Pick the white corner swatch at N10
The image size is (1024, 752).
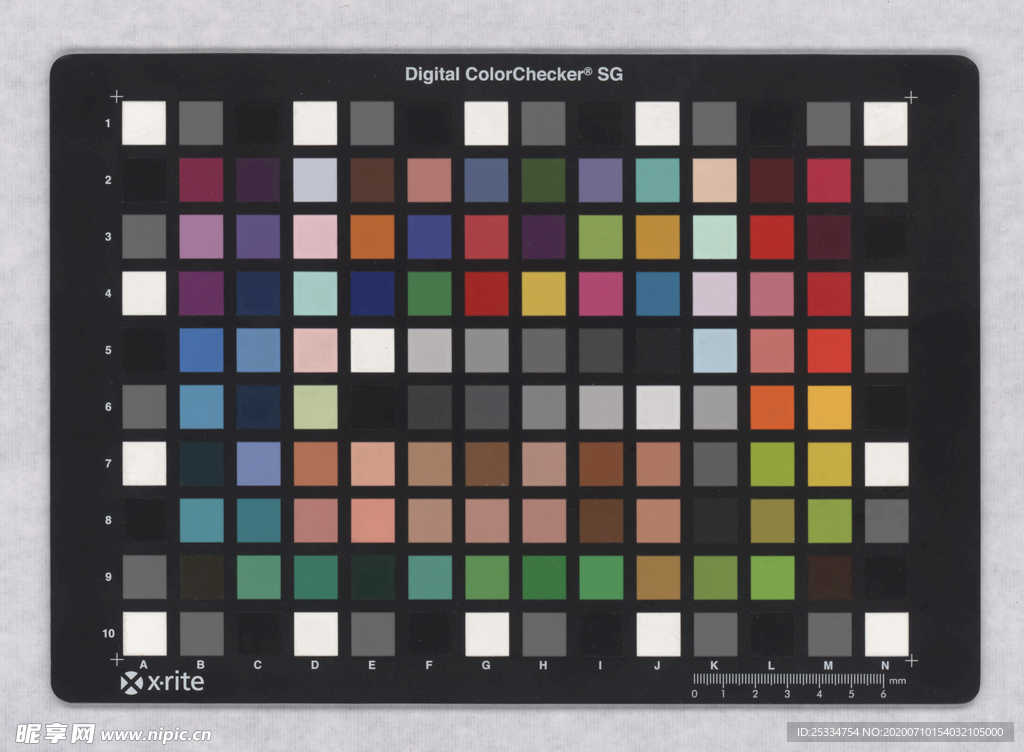pos(887,634)
